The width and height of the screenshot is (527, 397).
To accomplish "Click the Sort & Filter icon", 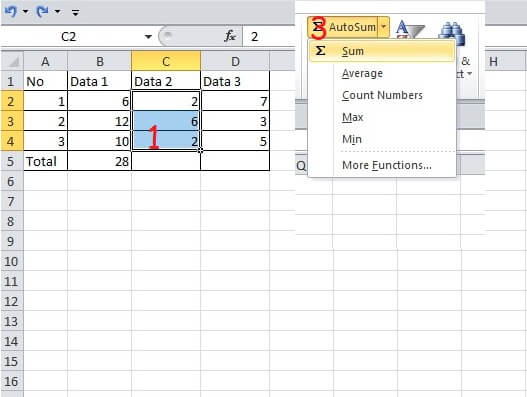I will click(410, 29).
